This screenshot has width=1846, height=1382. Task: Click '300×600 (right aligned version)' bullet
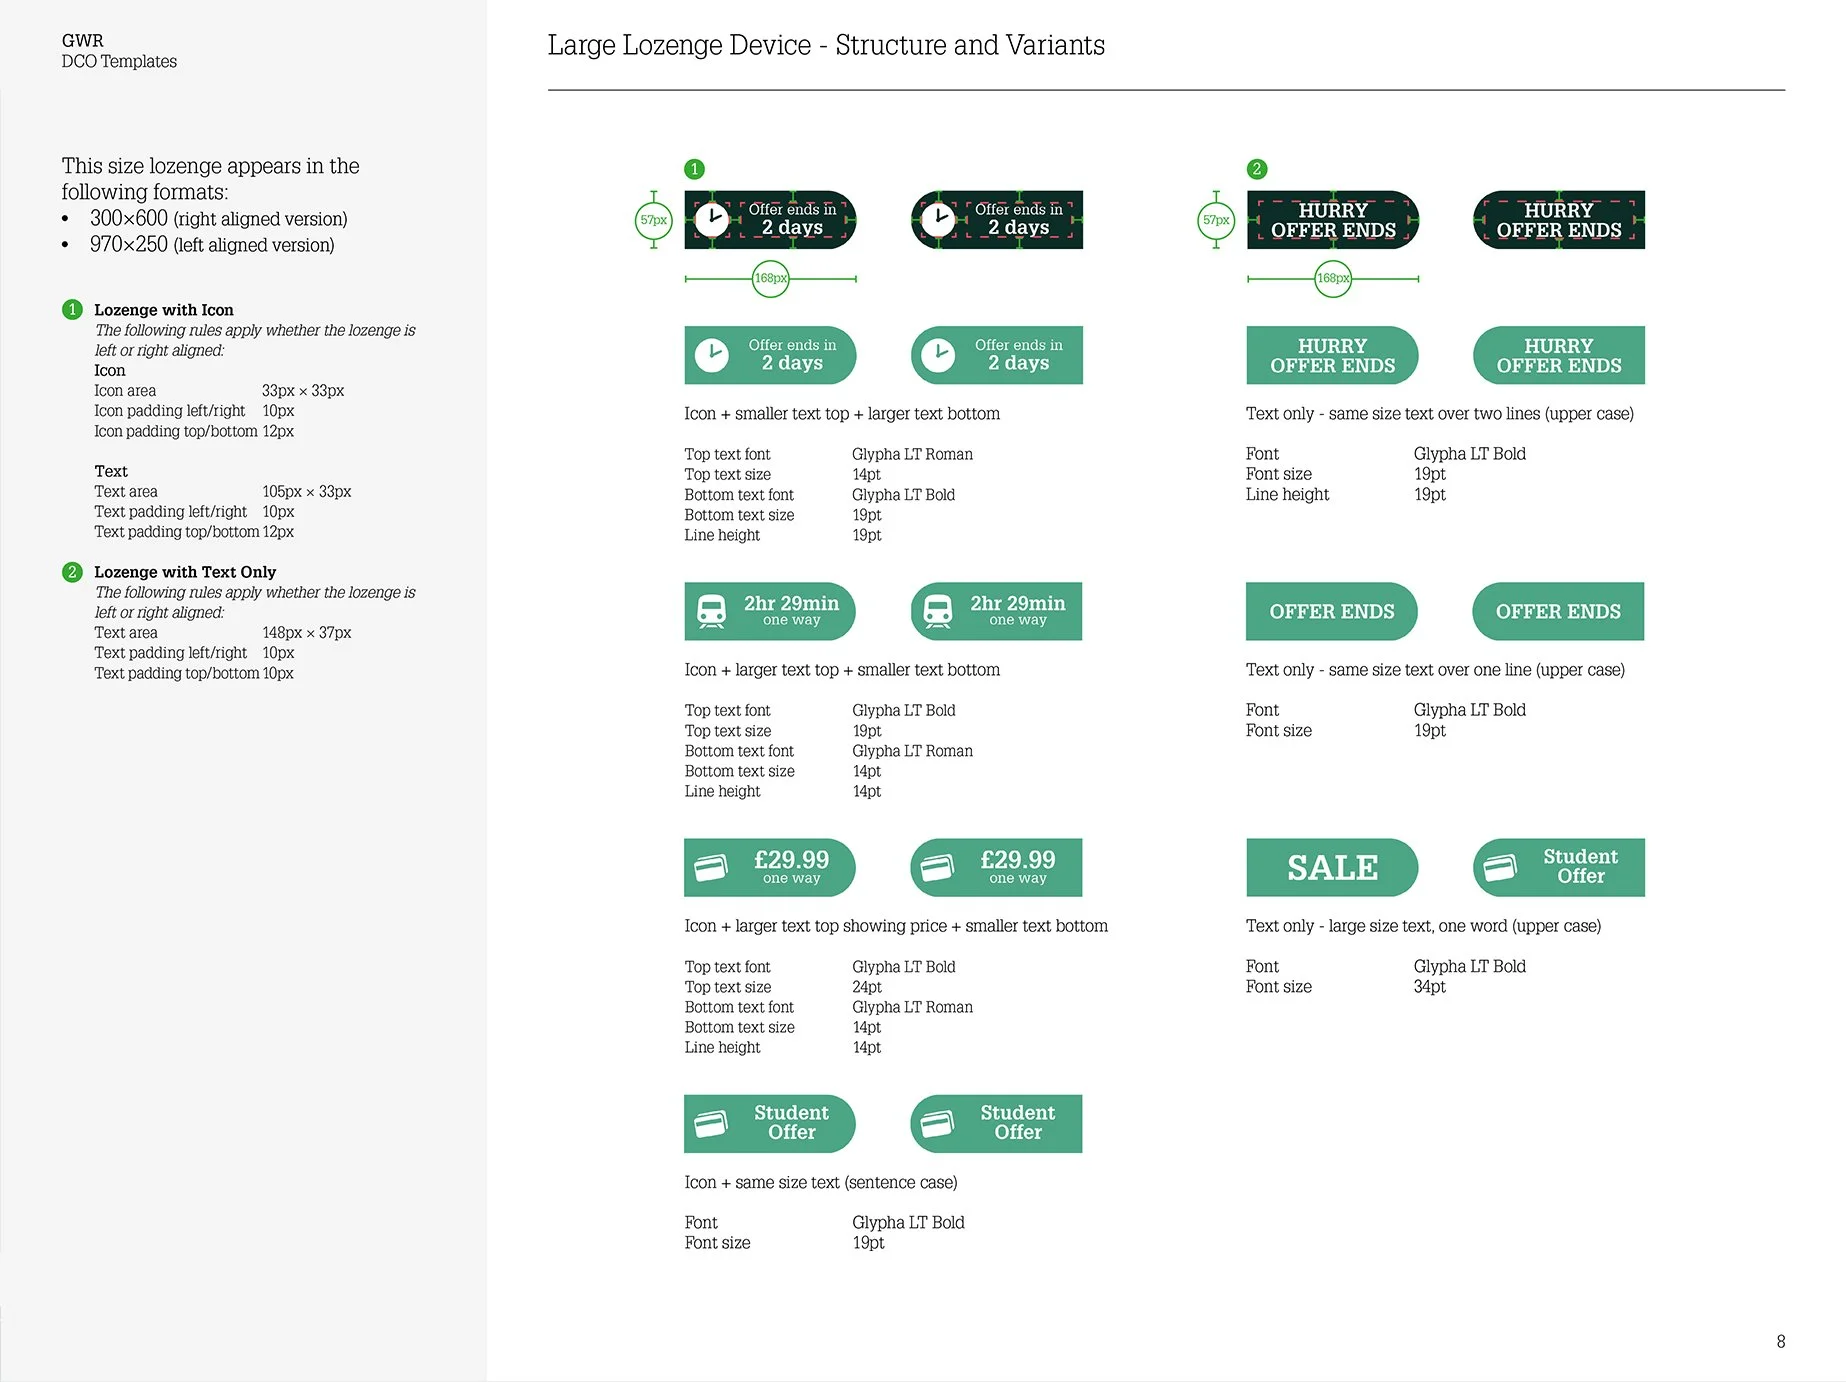(x=219, y=218)
